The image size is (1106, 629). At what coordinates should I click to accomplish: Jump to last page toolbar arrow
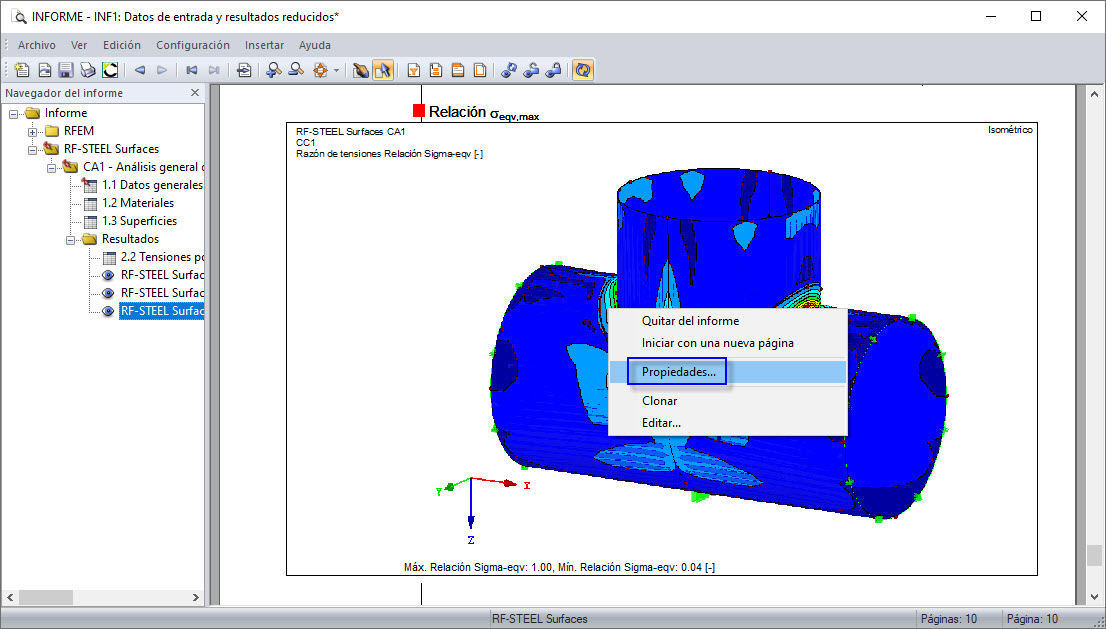pyautogui.click(x=214, y=70)
